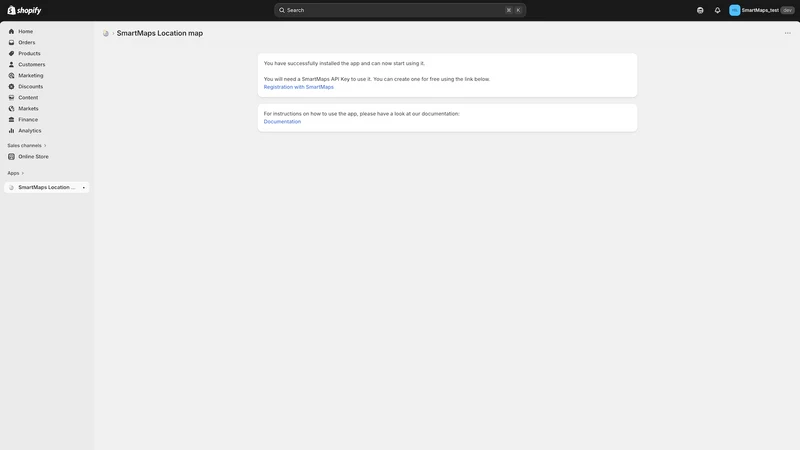Click the Shopify logo

(24, 10)
